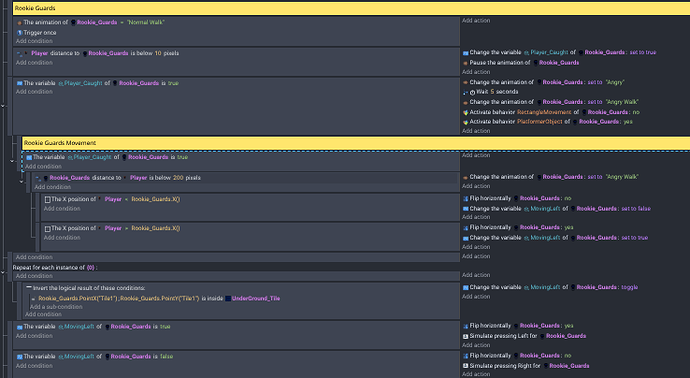Click icon of first Change animation to "Angry Walk" action
The width and height of the screenshot is (690, 378).
[466, 102]
